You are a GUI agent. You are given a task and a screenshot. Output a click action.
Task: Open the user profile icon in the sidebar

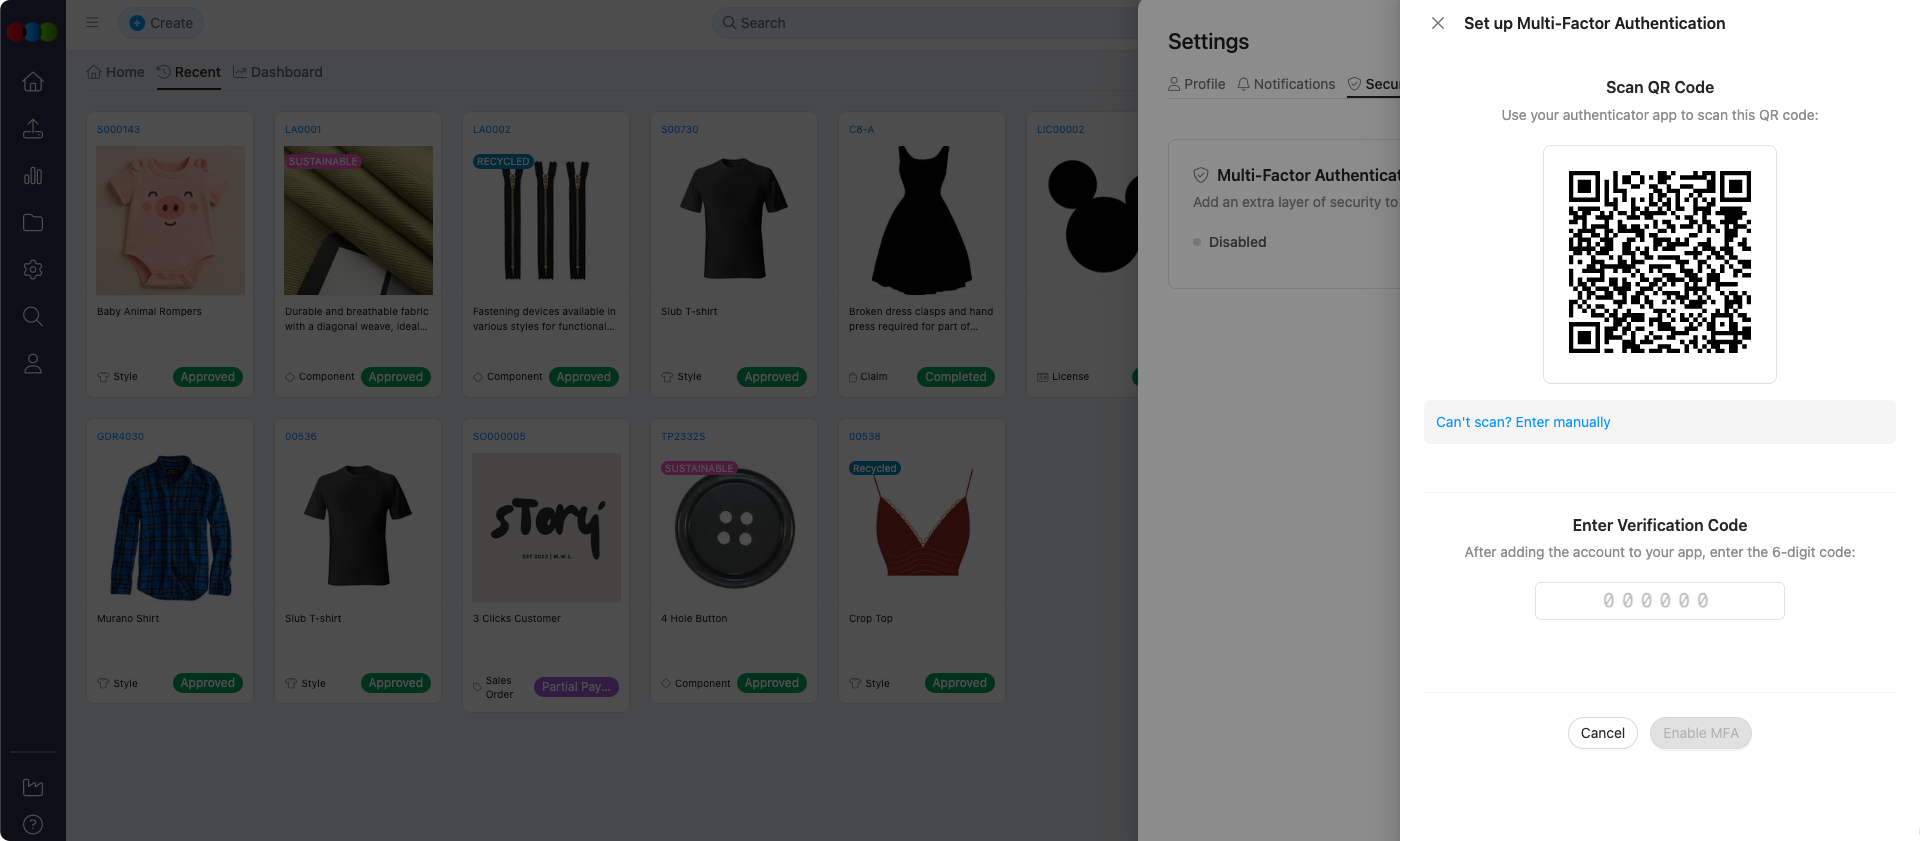click(x=33, y=364)
